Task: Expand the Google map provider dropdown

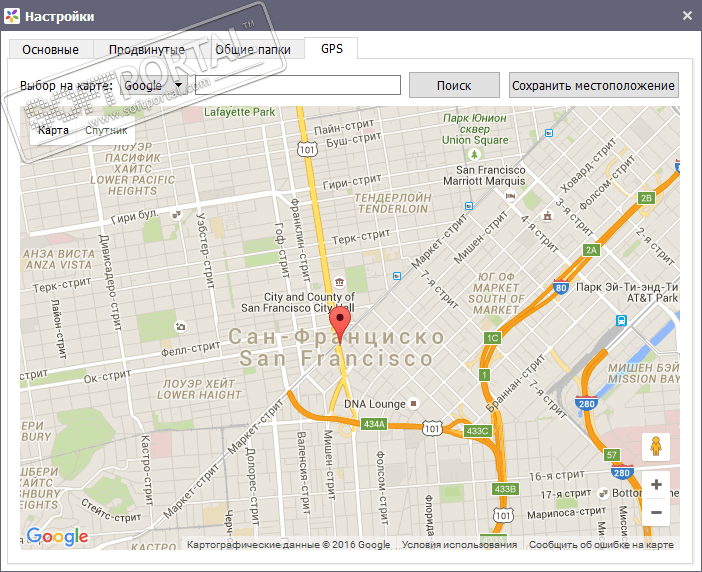Action: pos(154,85)
